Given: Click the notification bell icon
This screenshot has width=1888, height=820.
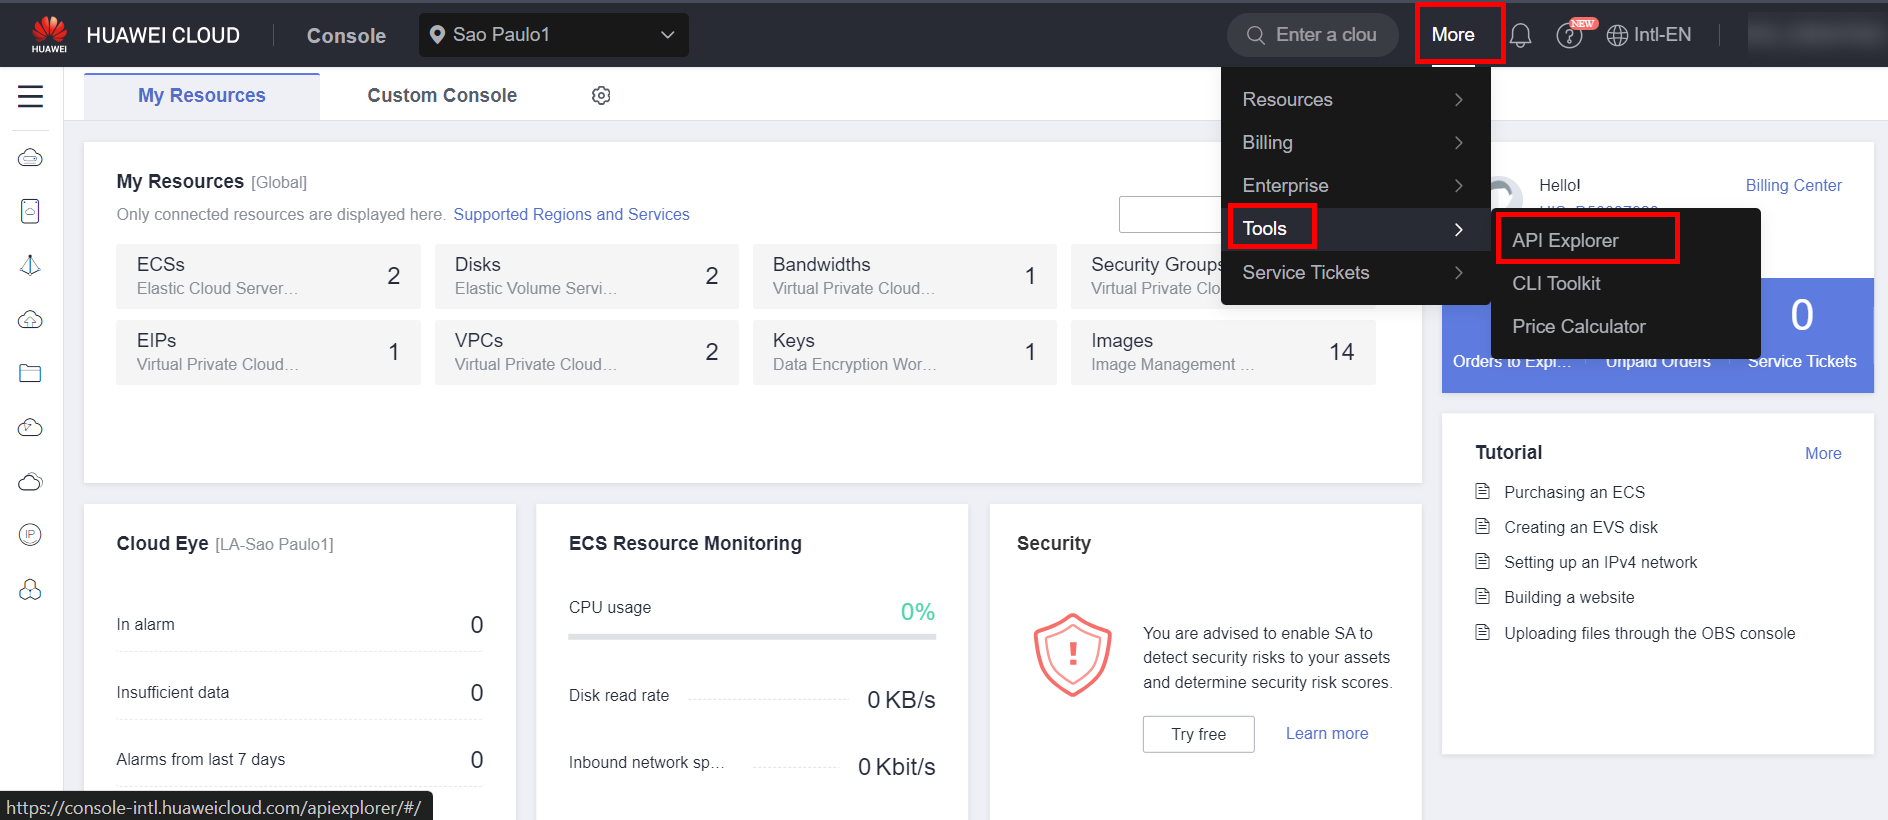Looking at the screenshot, I should pyautogui.click(x=1520, y=36).
